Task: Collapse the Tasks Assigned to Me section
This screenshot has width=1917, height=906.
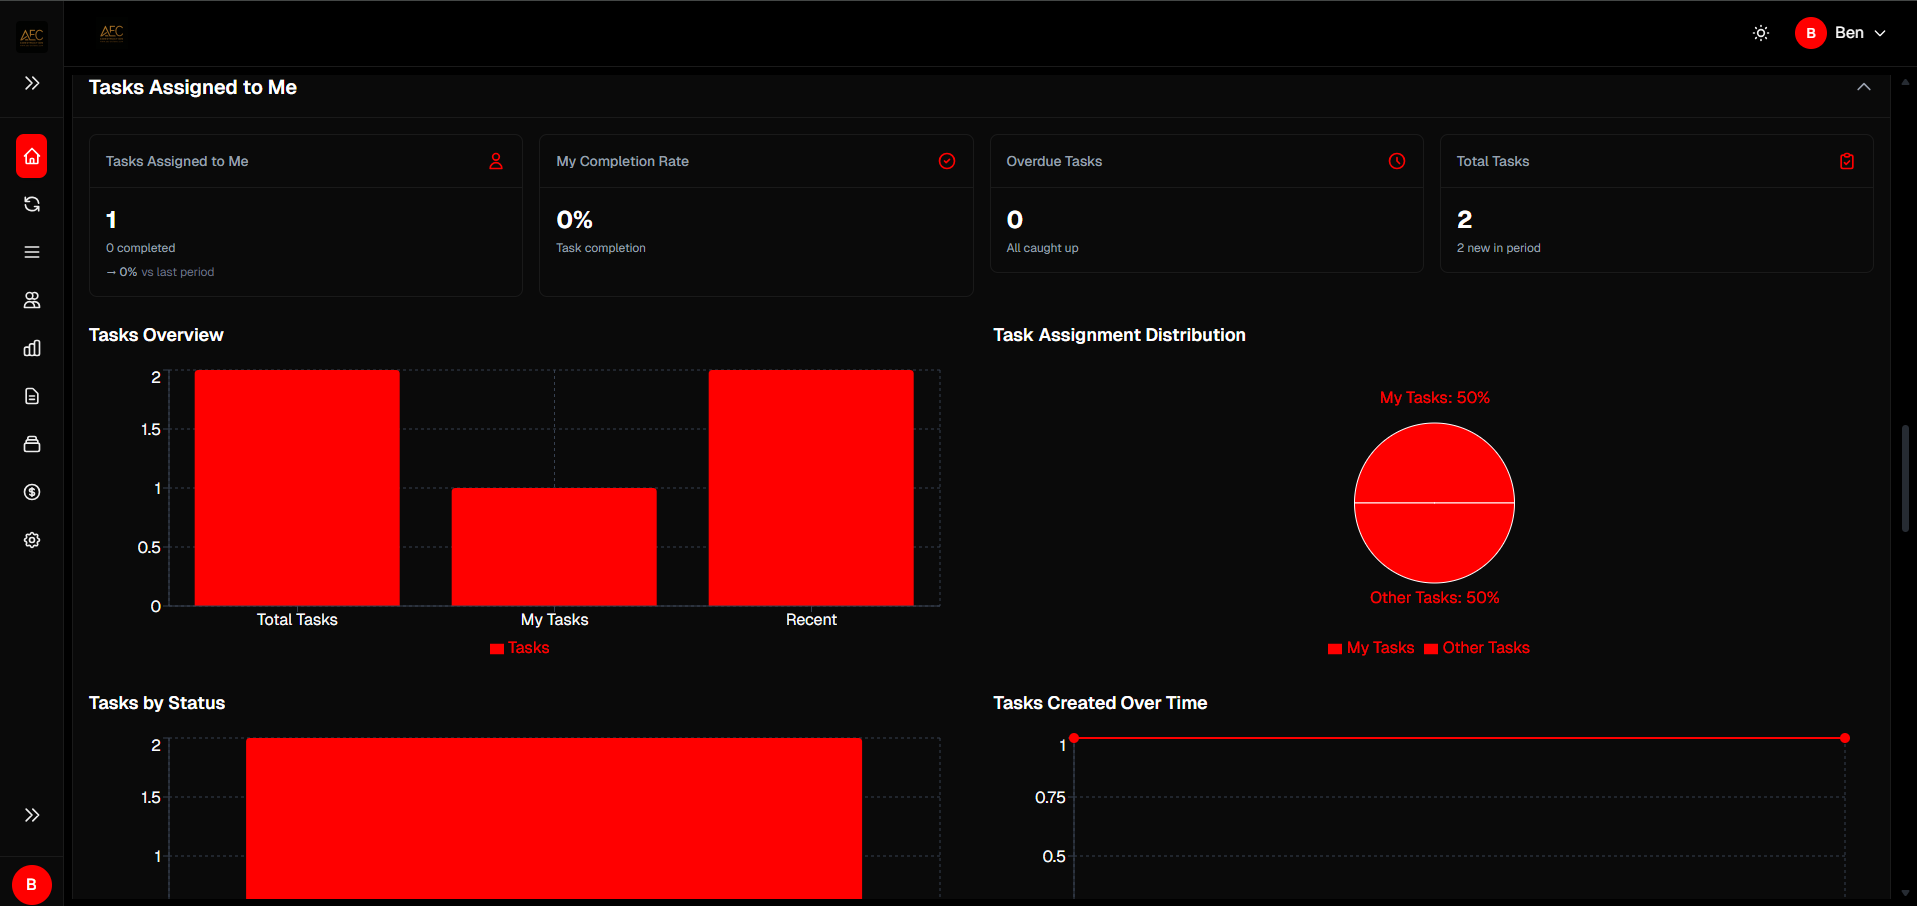Action: coord(1864,87)
